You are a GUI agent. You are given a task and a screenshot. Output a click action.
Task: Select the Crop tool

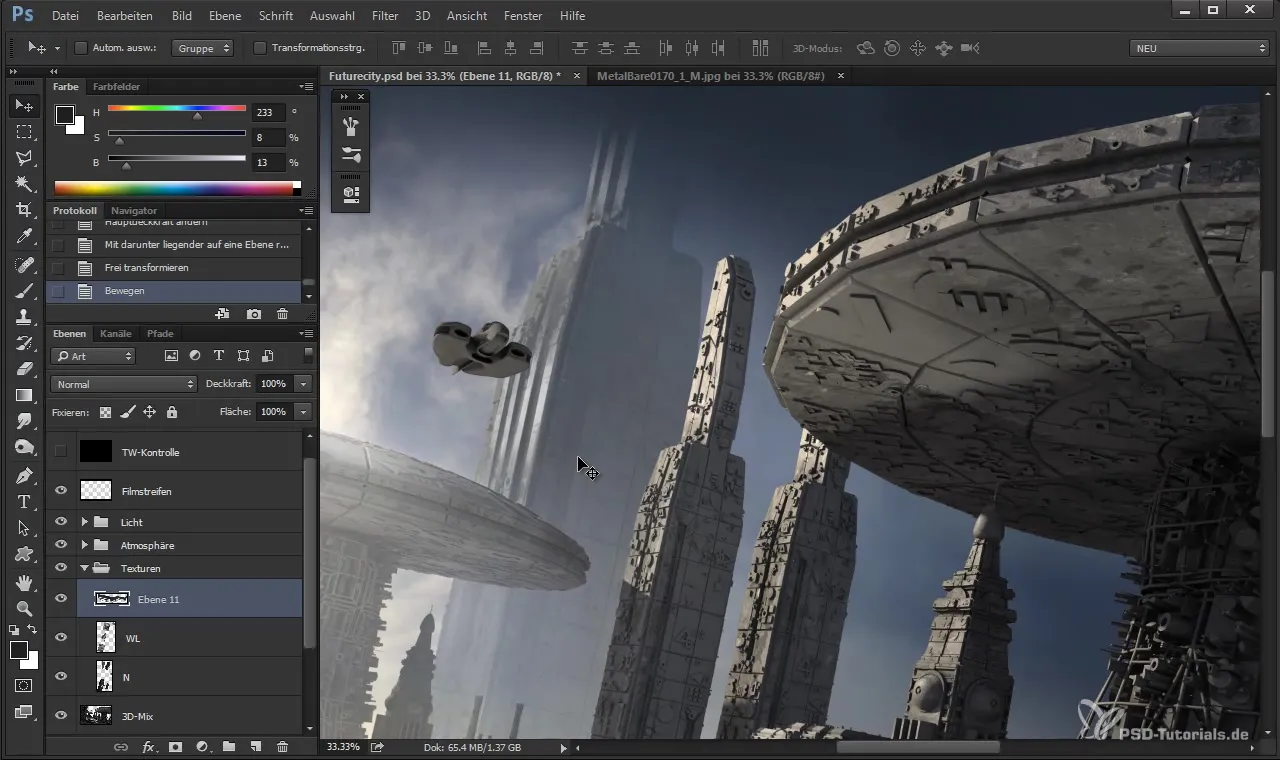[24, 210]
